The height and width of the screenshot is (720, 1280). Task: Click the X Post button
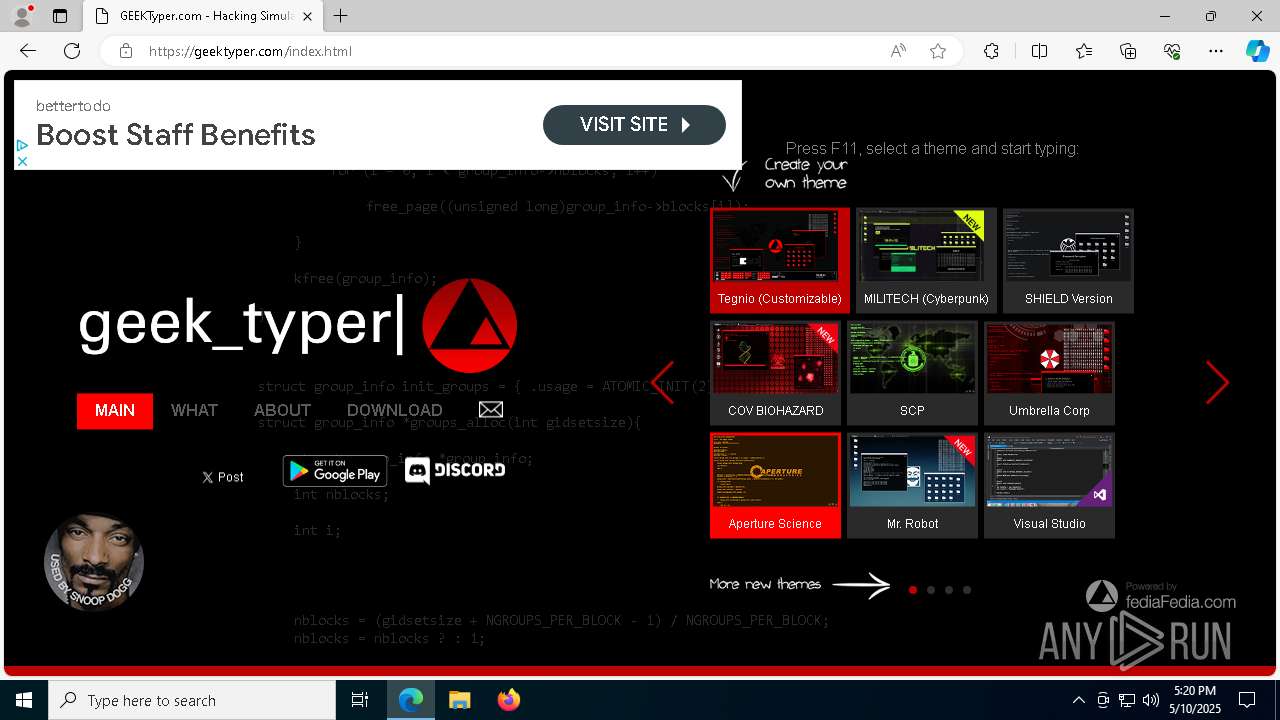click(223, 477)
